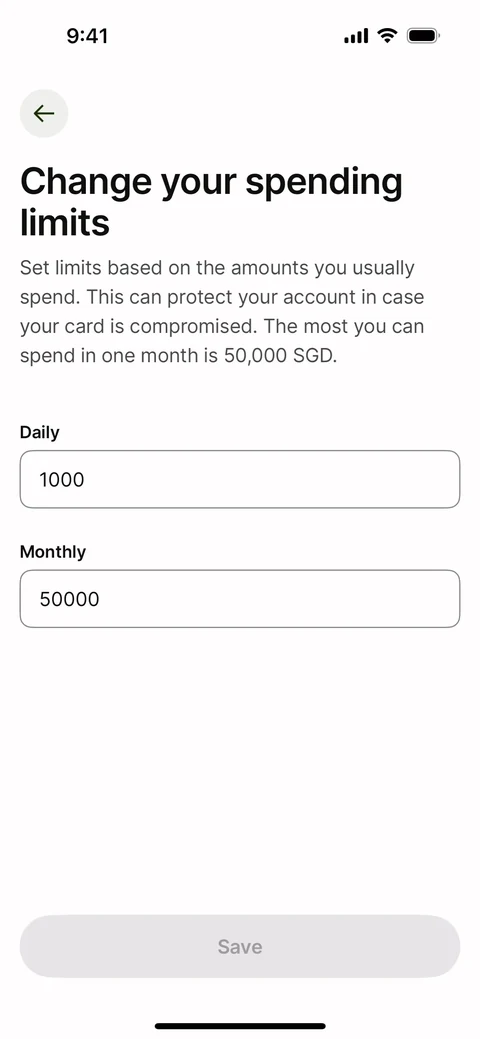Tap the 'Change your spending' heading line
Image resolution: width=480 pixels, height=1039 pixels.
click(x=211, y=183)
